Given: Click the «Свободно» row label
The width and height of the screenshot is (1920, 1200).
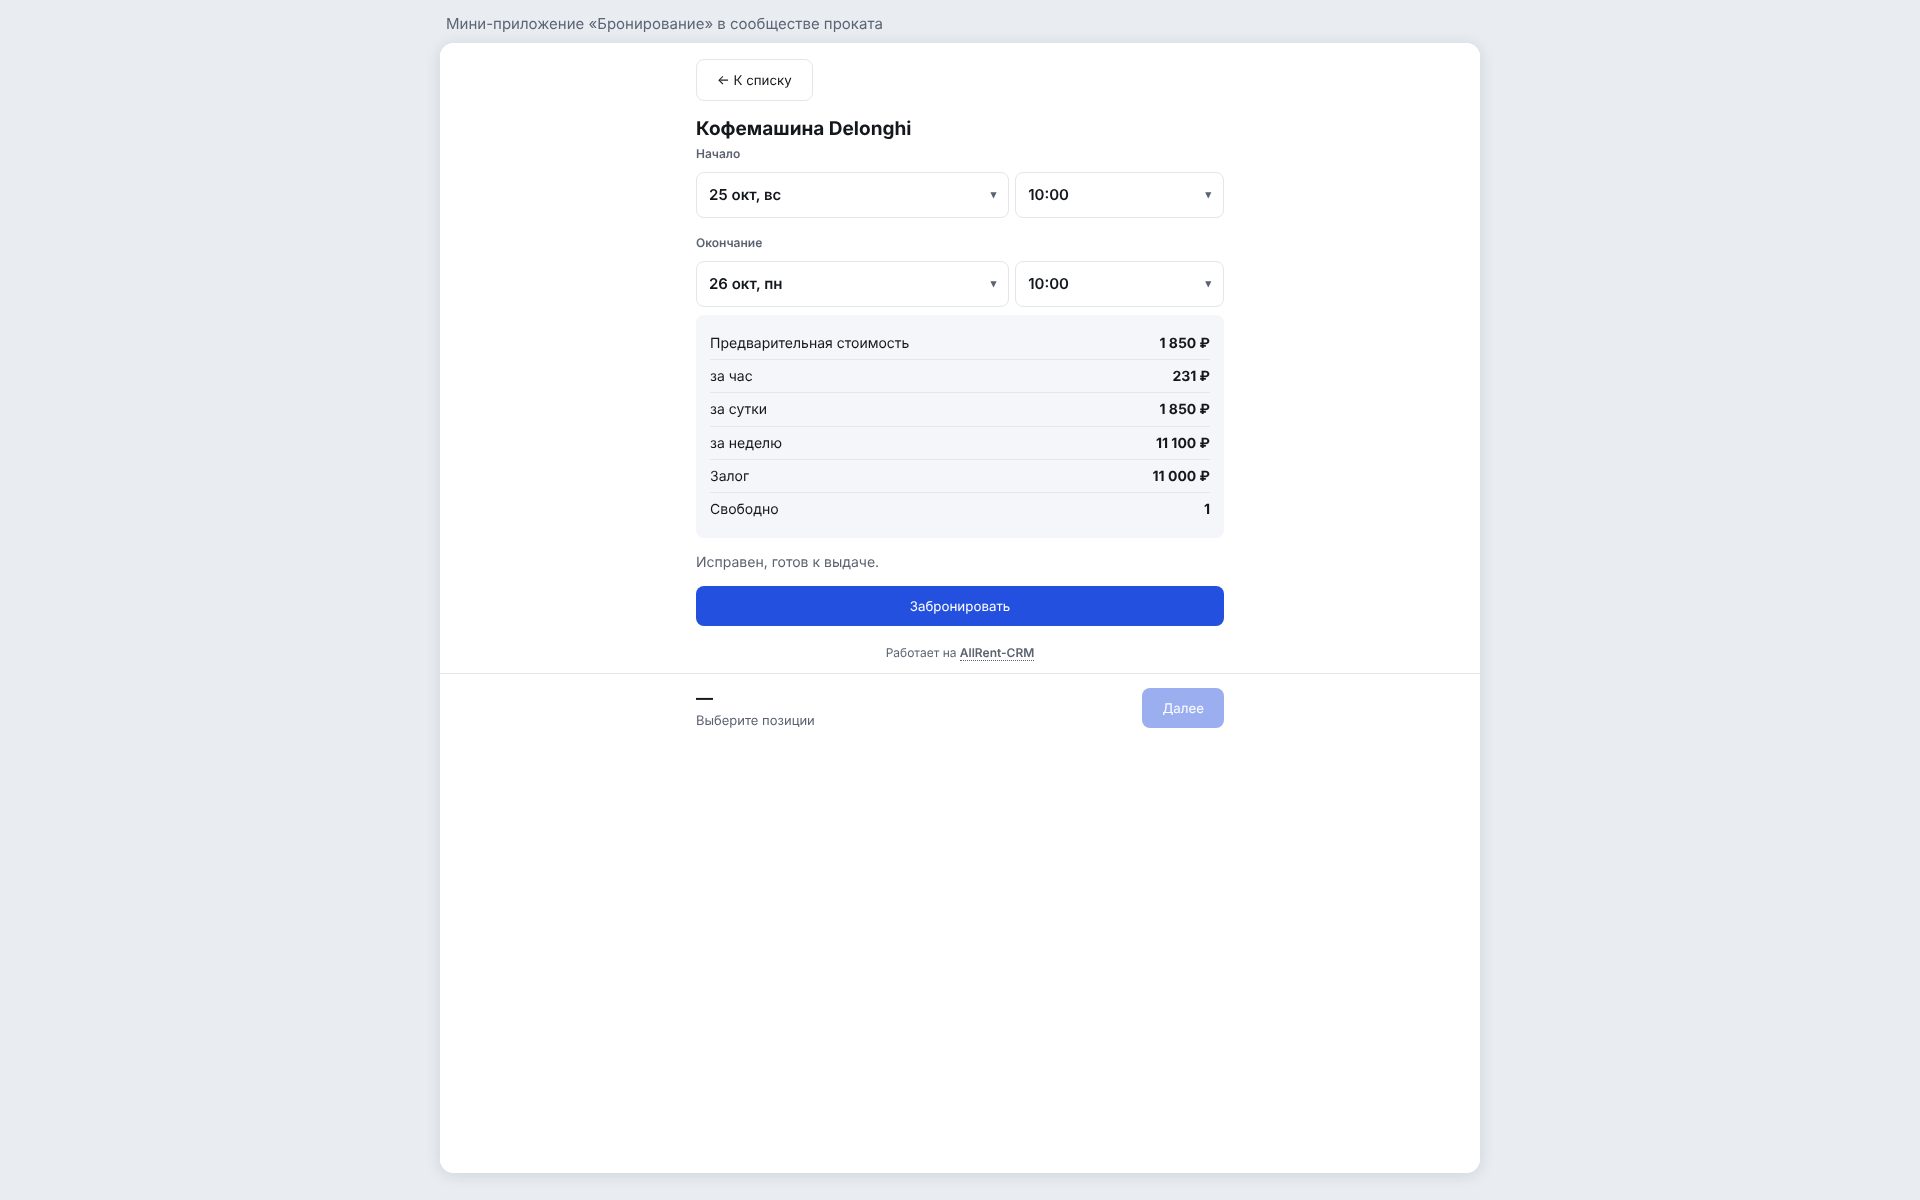Looking at the screenshot, I should (x=744, y=509).
